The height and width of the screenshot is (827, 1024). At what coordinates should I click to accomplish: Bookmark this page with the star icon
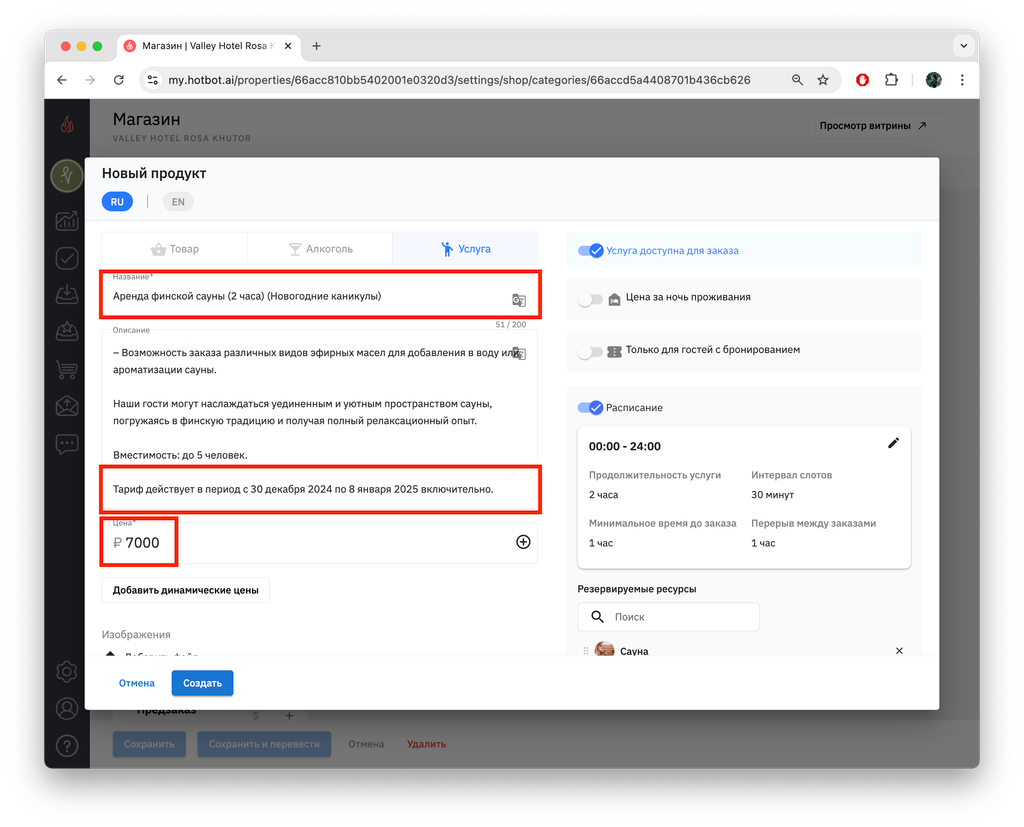tap(823, 80)
